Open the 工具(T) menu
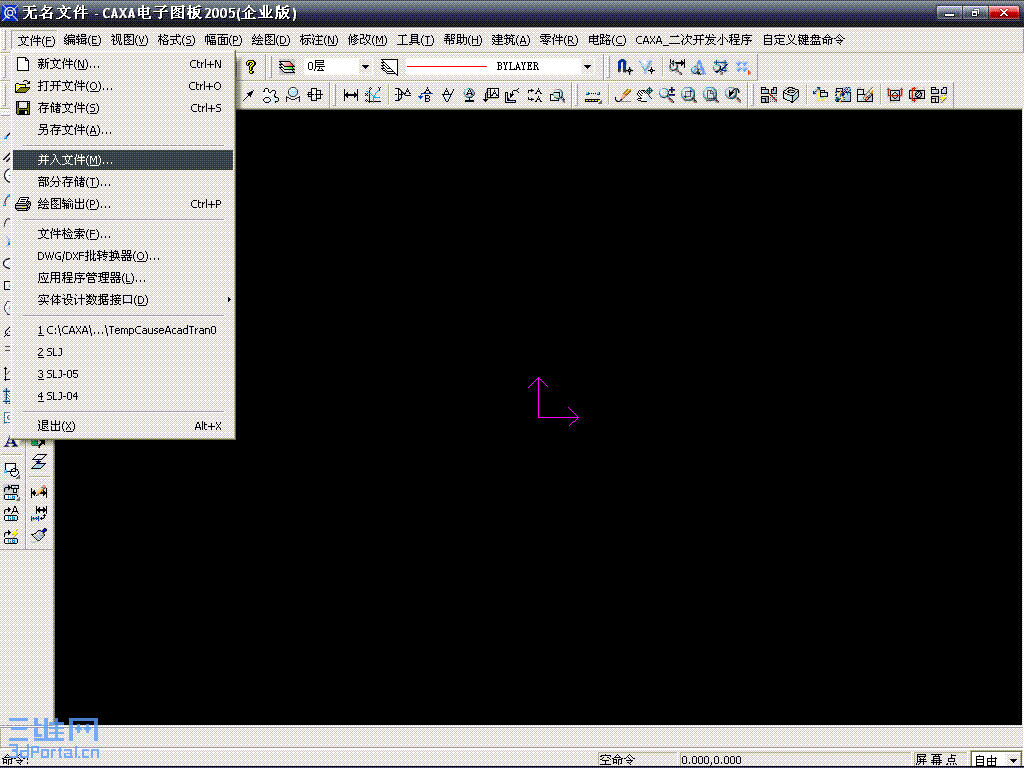The height and width of the screenshot is (768, 1024). tap(415, 40)
